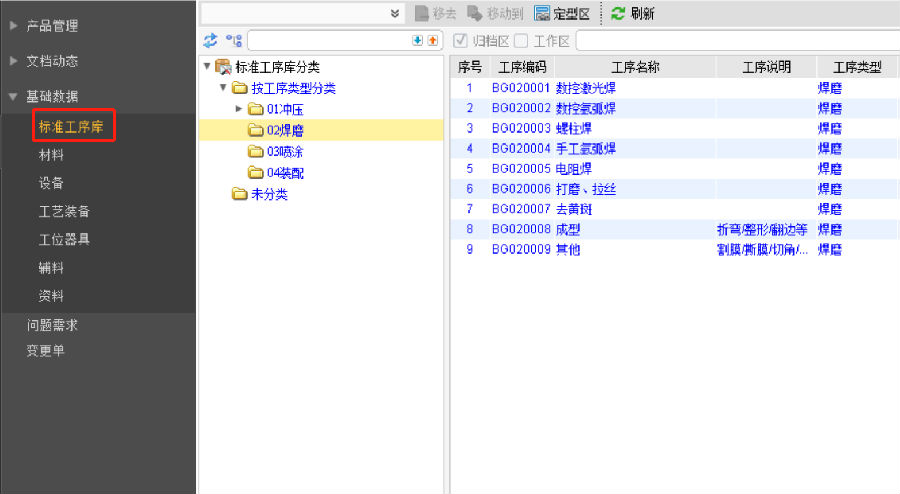900x494 pixels.
Task: Sort by 工序编码 column header
Action: 522,67
